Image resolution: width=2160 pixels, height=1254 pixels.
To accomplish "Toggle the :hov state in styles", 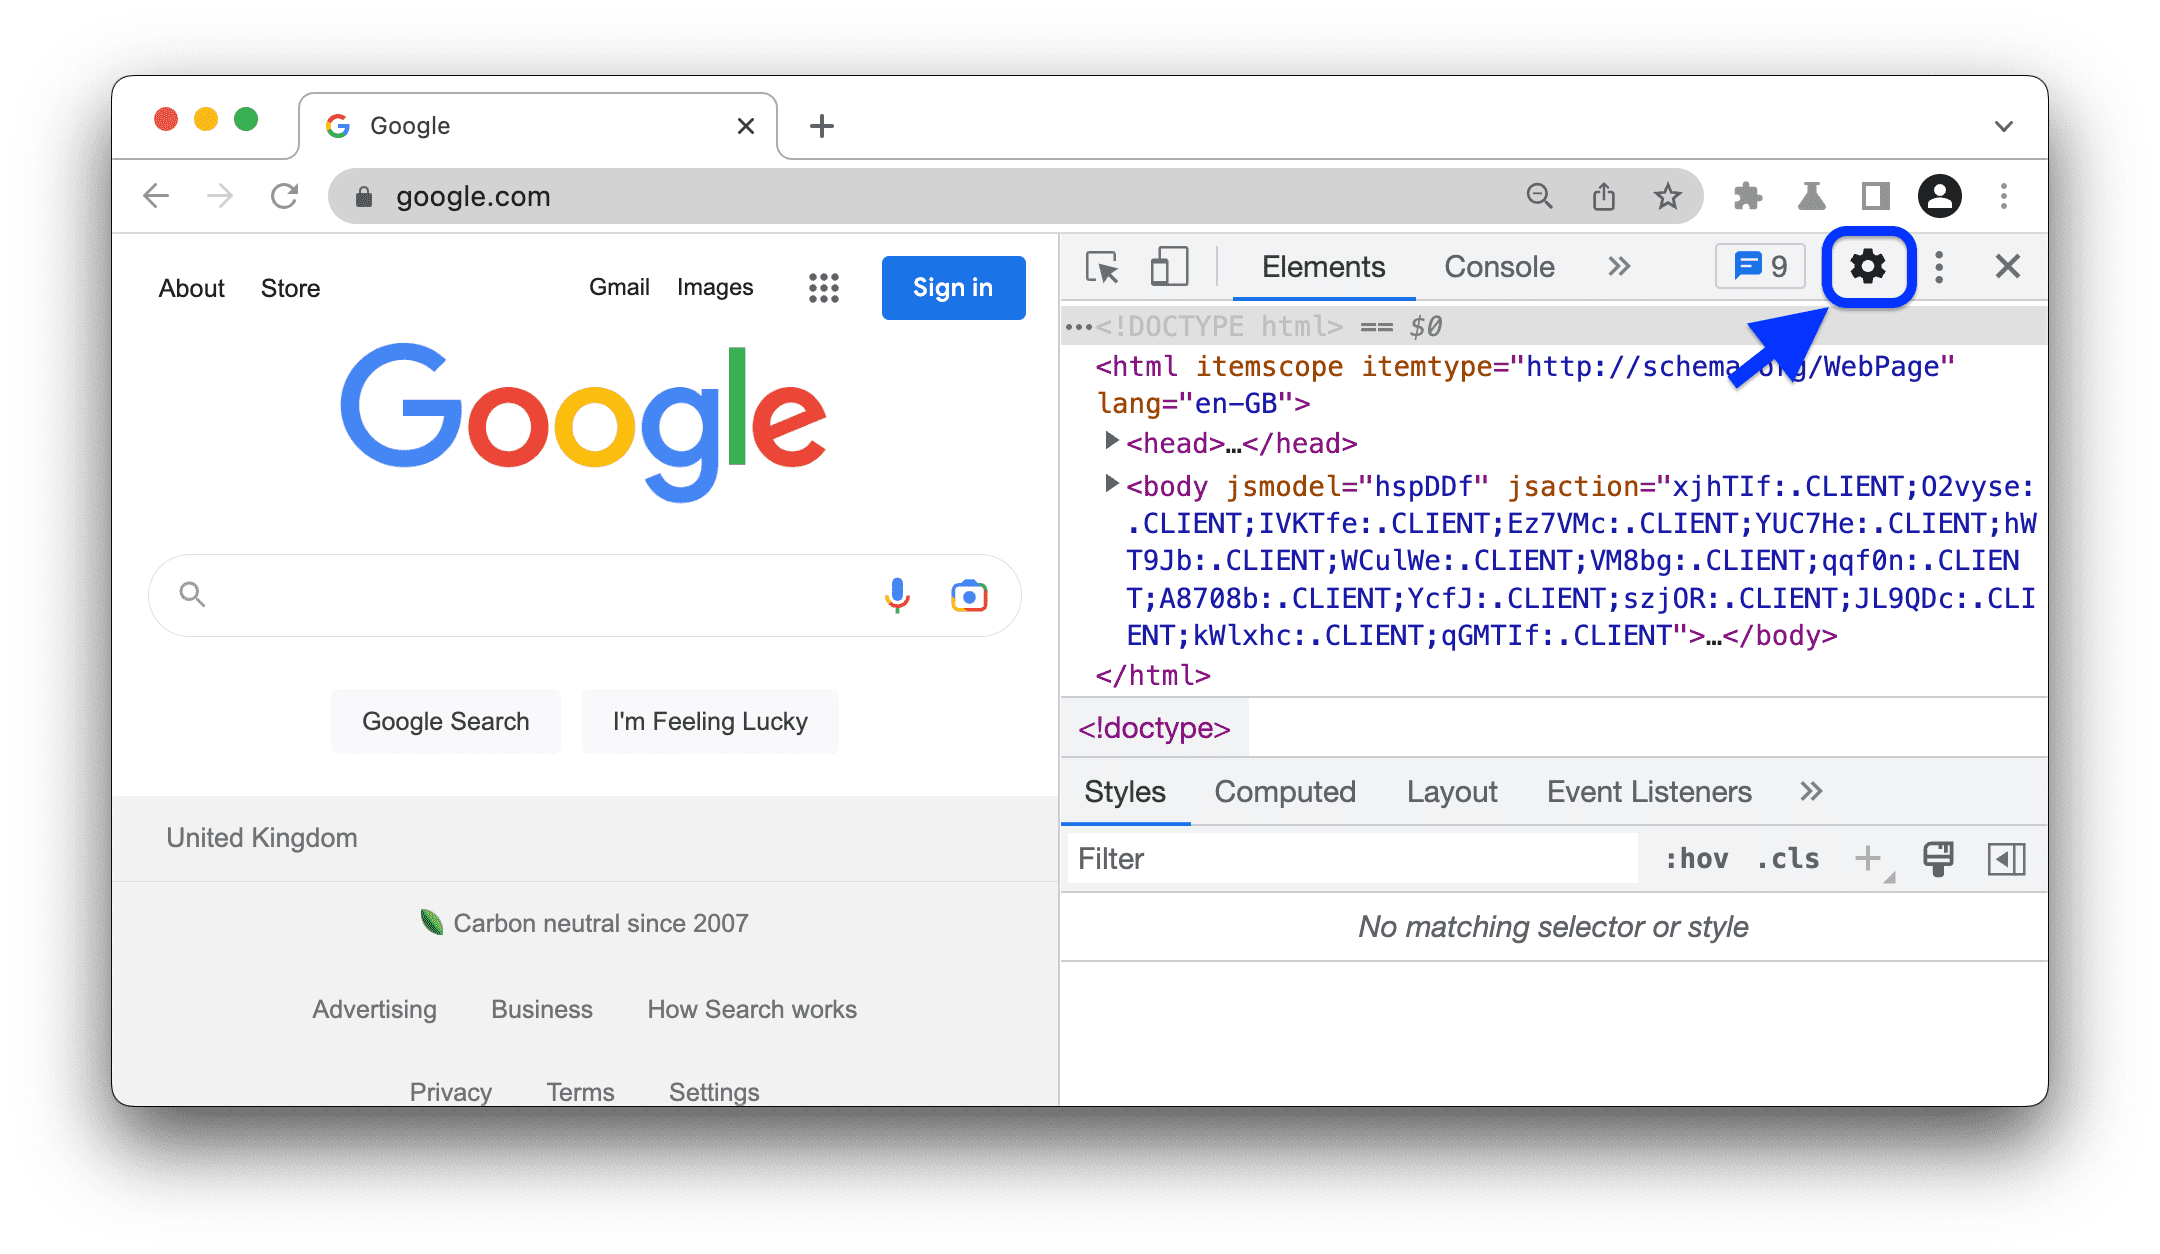I will point(1691,857).
